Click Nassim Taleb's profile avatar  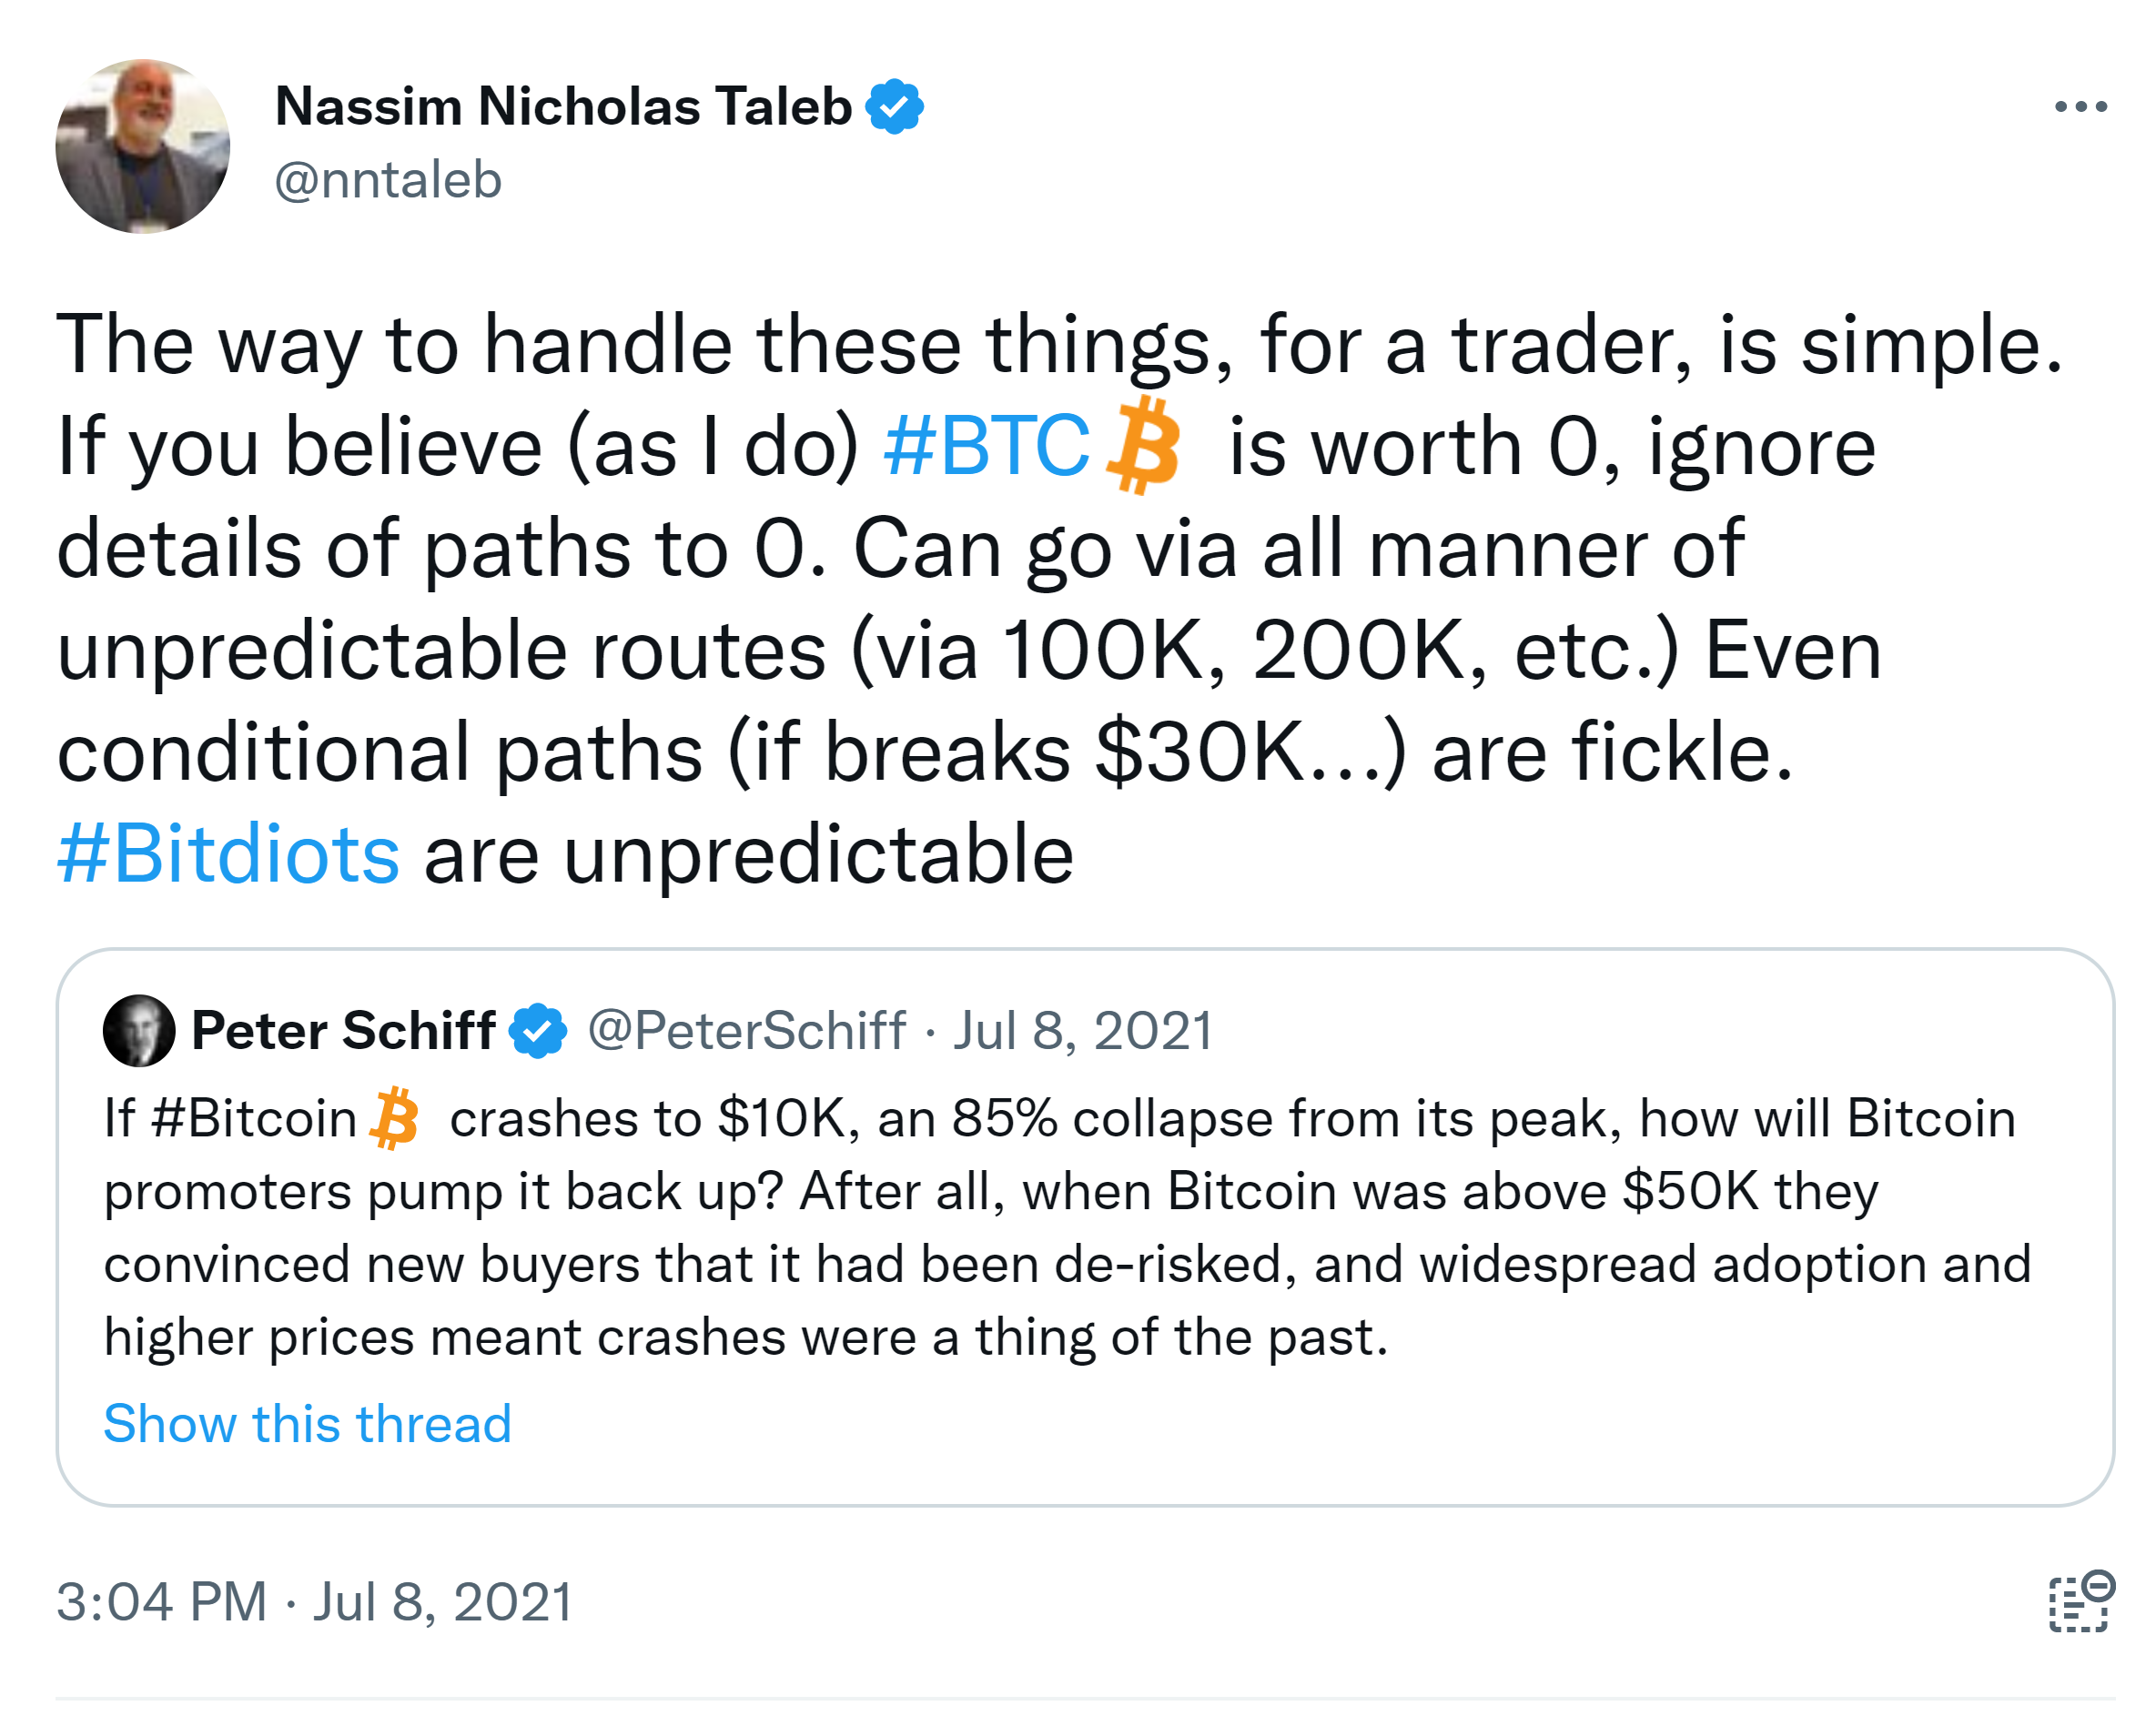143,146
